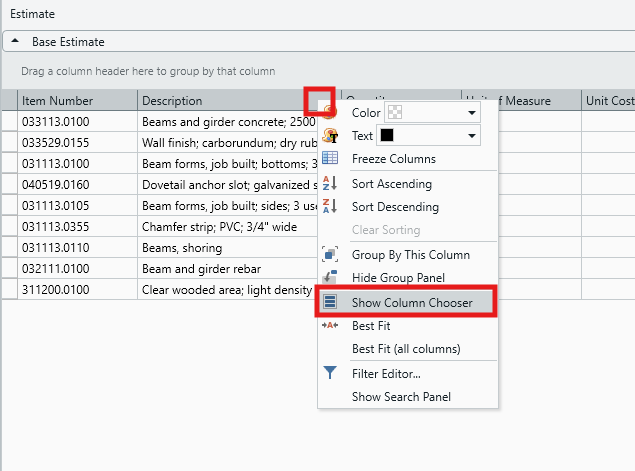Open the Color dropdown in context menu
The image size is (635, 471).
(x=471, y=114)
